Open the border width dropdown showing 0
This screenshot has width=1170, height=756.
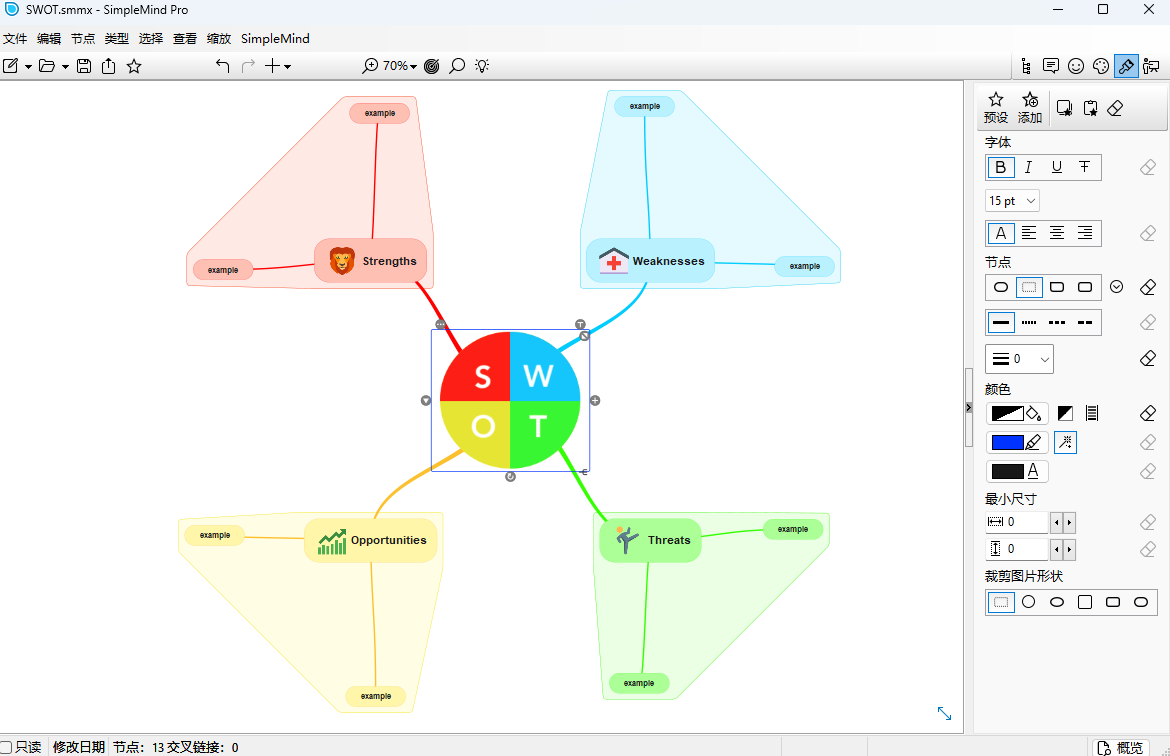[1019, 358]
